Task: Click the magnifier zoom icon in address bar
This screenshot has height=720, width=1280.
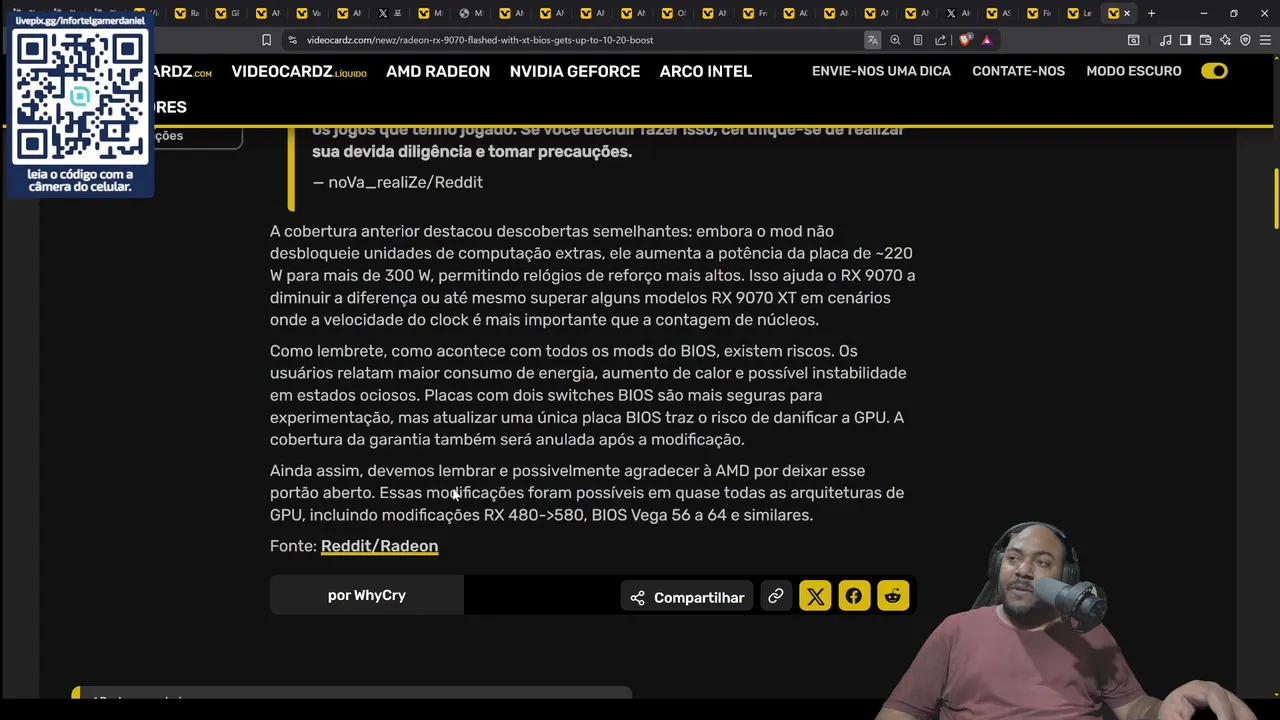Action: point(895,40)
